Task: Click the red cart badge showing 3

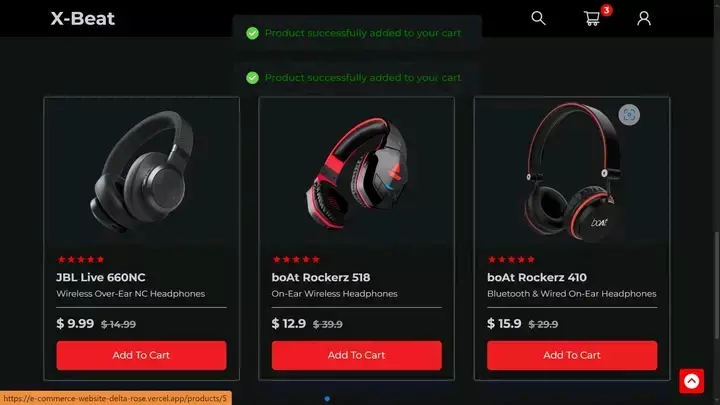Action: [607, 10]
